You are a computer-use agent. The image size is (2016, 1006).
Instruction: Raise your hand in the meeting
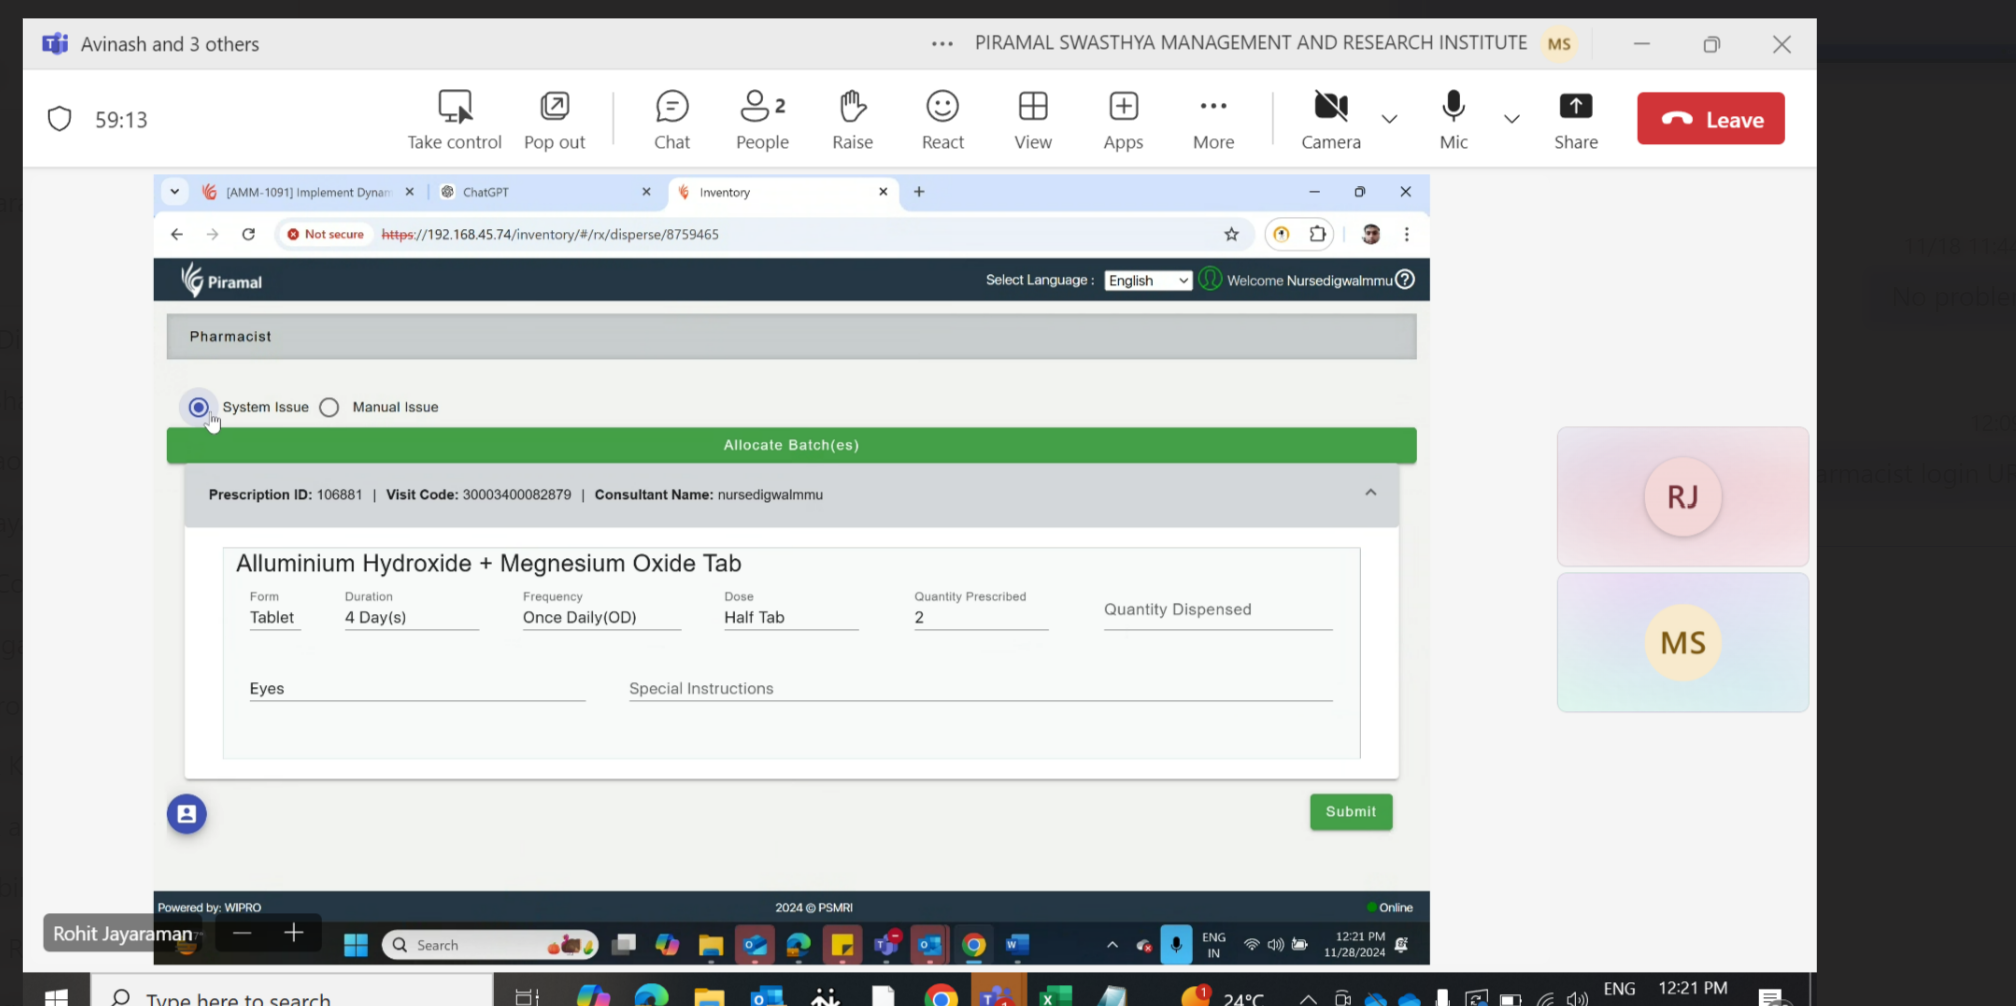852,107
